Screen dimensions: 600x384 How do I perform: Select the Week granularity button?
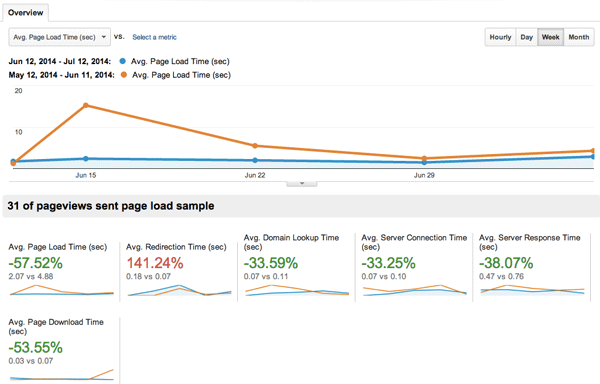click(x=551, y=37)
